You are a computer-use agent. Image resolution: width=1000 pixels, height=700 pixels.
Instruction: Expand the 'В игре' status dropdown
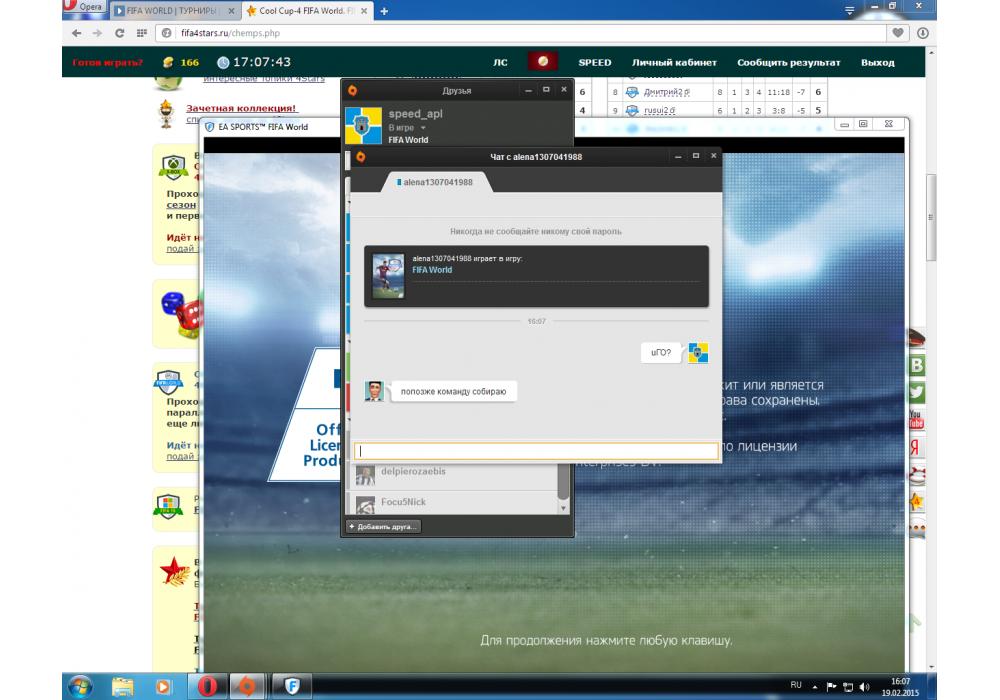(423, 128)
